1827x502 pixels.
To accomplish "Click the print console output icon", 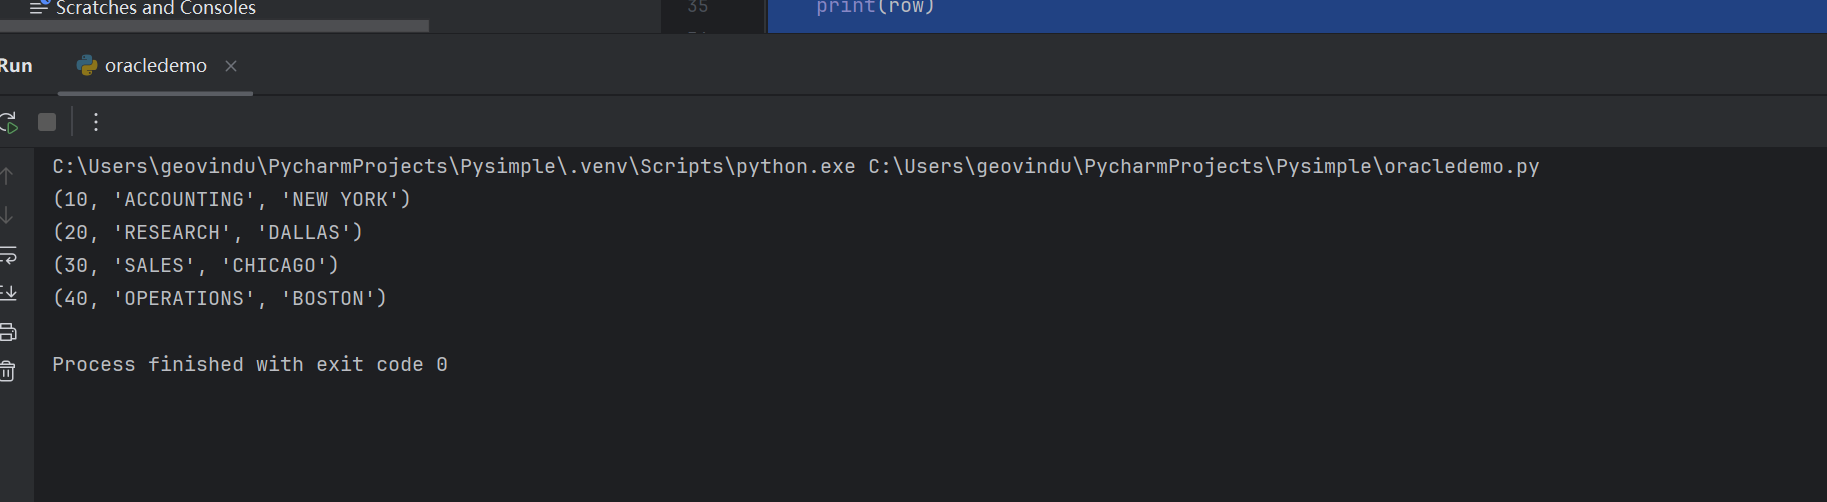I will point(8,332).
